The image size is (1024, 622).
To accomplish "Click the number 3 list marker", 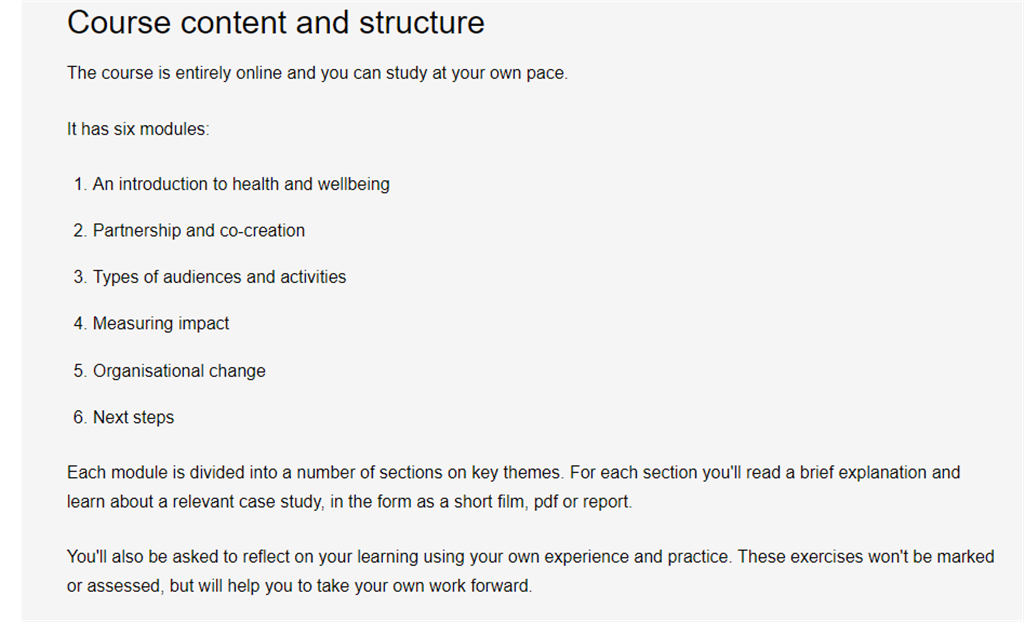I will click(80, 277).
